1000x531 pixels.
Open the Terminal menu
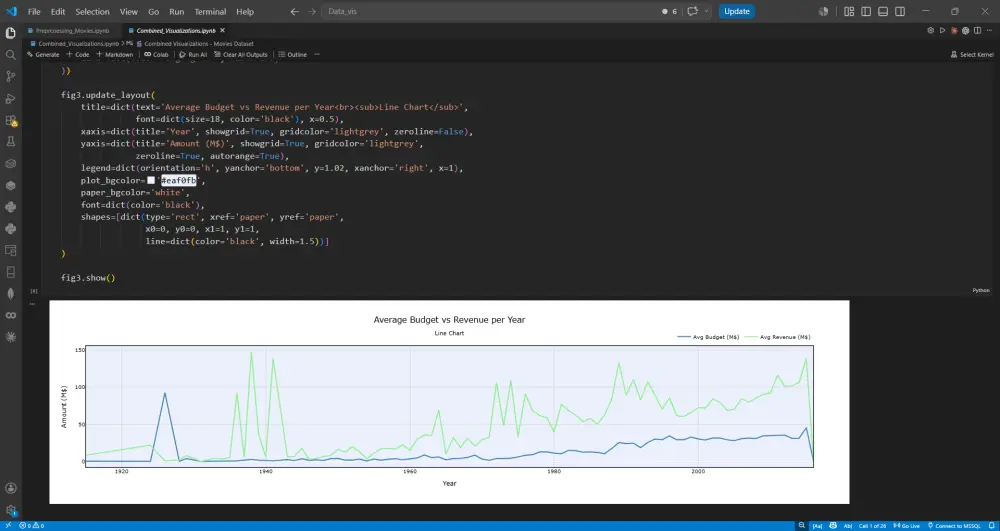click(210, 11)
